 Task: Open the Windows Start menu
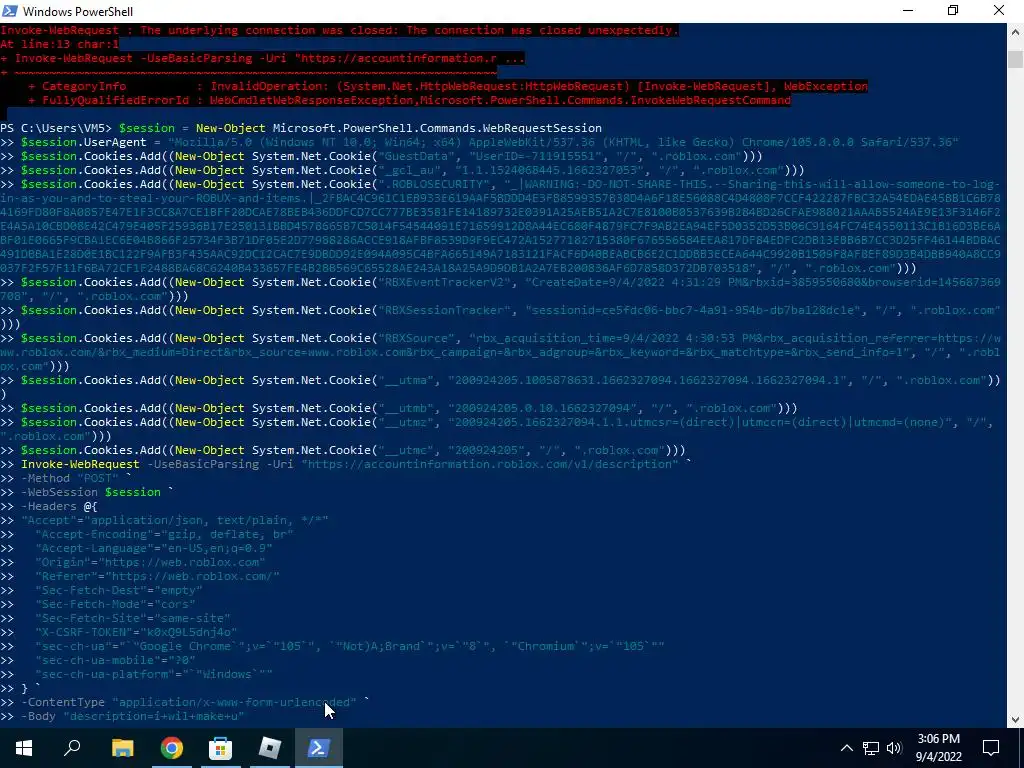point(24,748)
